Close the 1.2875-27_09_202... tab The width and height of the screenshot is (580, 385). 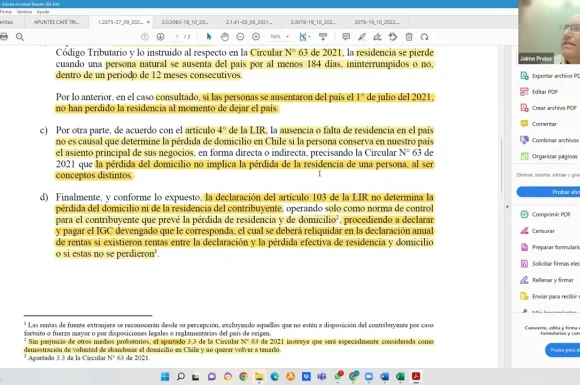click(x=148, y=22)
